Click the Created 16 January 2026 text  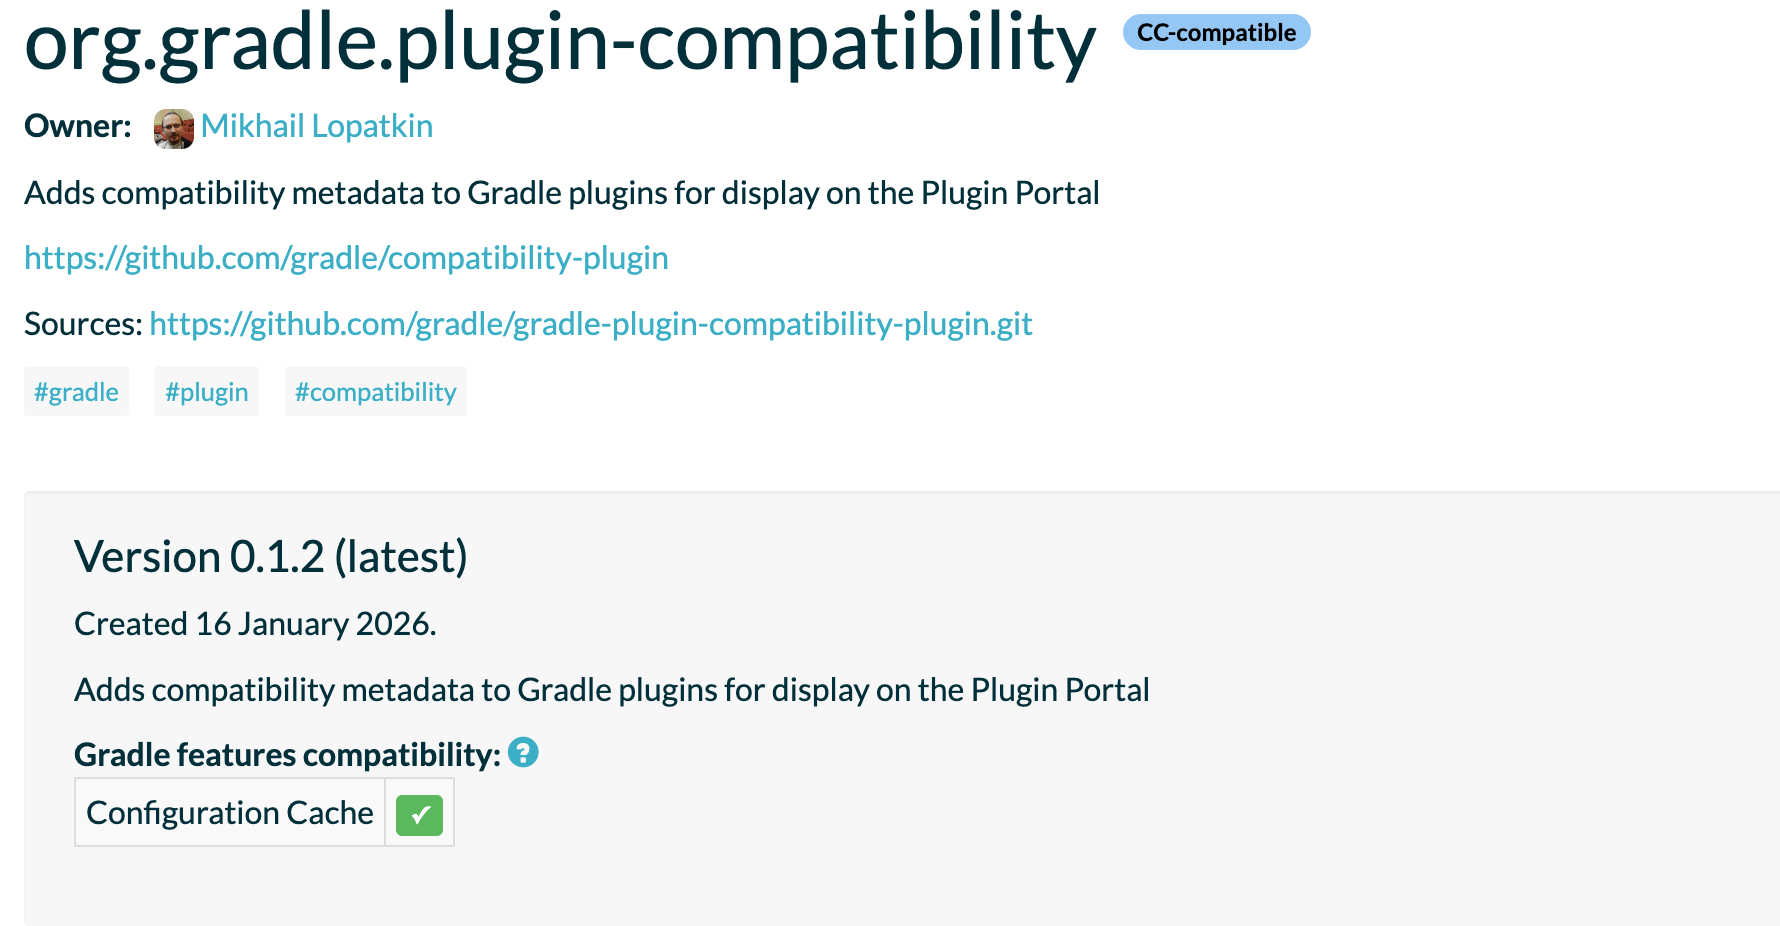255,624
